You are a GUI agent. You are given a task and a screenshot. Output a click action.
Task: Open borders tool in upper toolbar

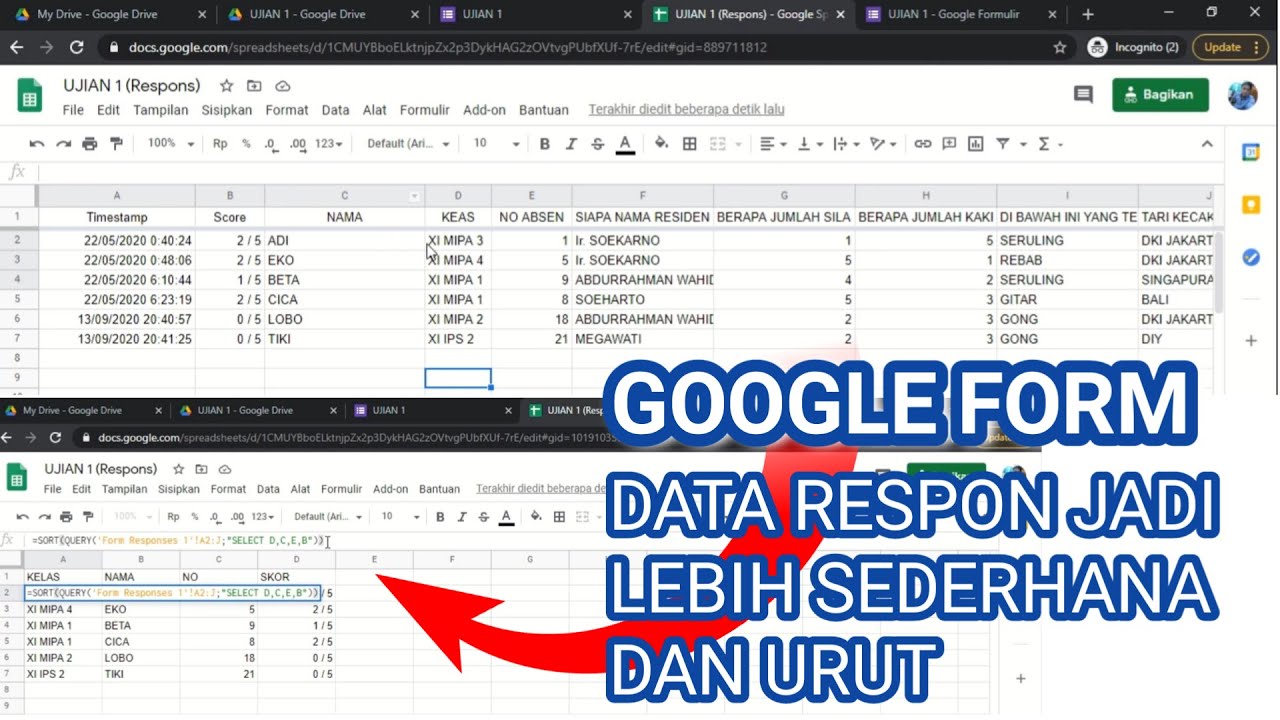(689, 144)
